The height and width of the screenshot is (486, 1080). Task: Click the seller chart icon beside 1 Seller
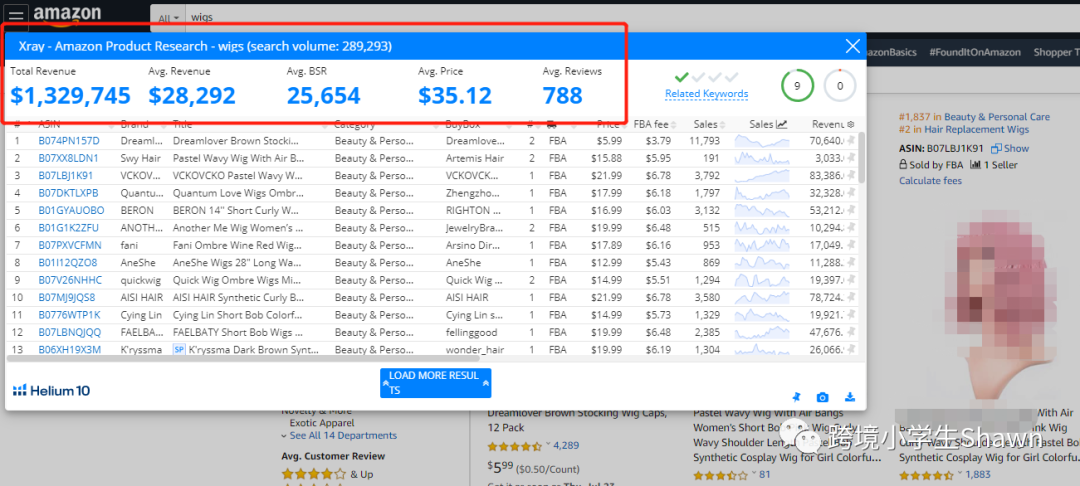pyautogui.click(x=975, y=165)
